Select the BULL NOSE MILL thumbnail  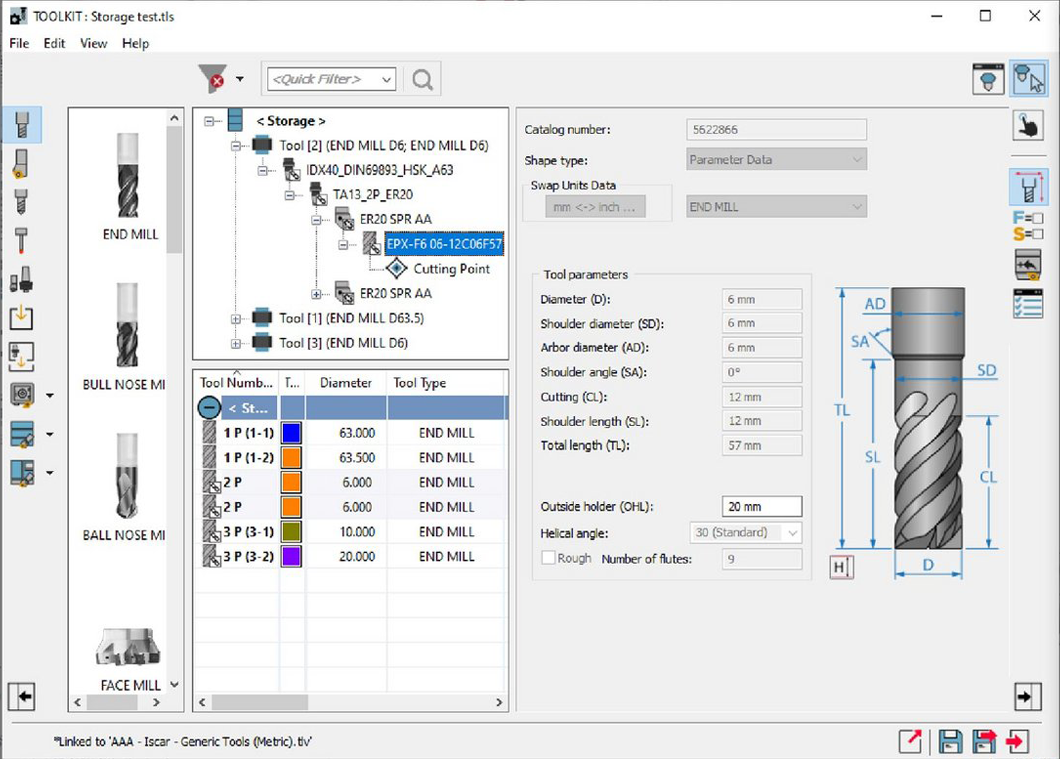coord(126,337)
